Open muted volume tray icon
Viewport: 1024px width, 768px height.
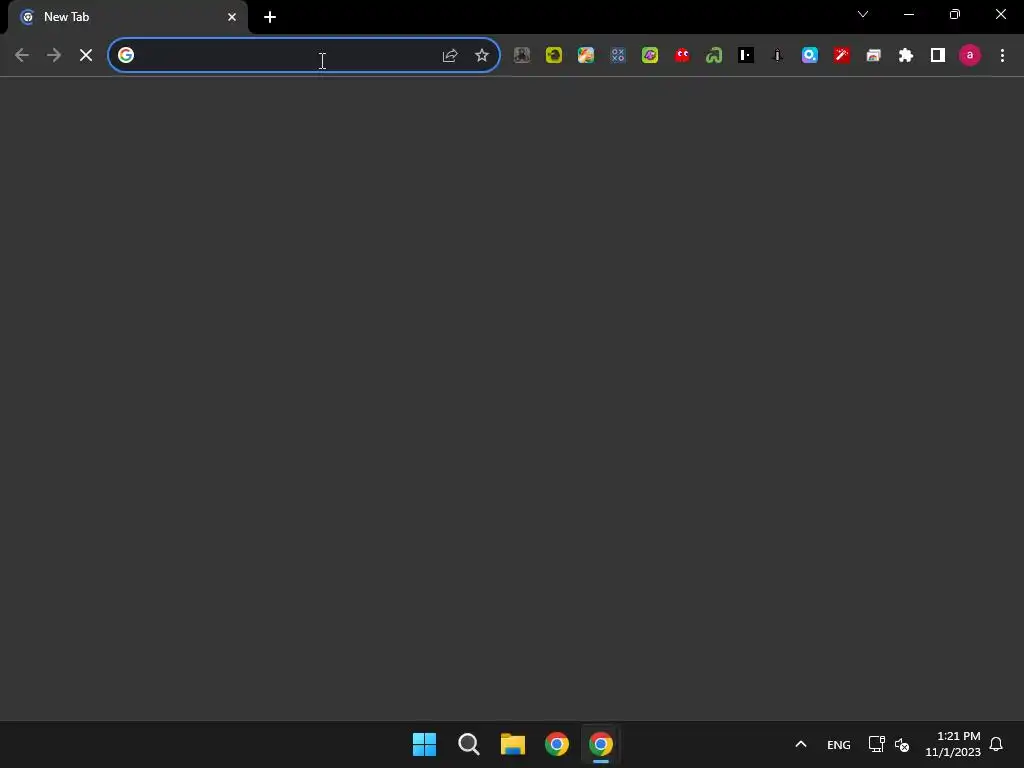[902, 744]
